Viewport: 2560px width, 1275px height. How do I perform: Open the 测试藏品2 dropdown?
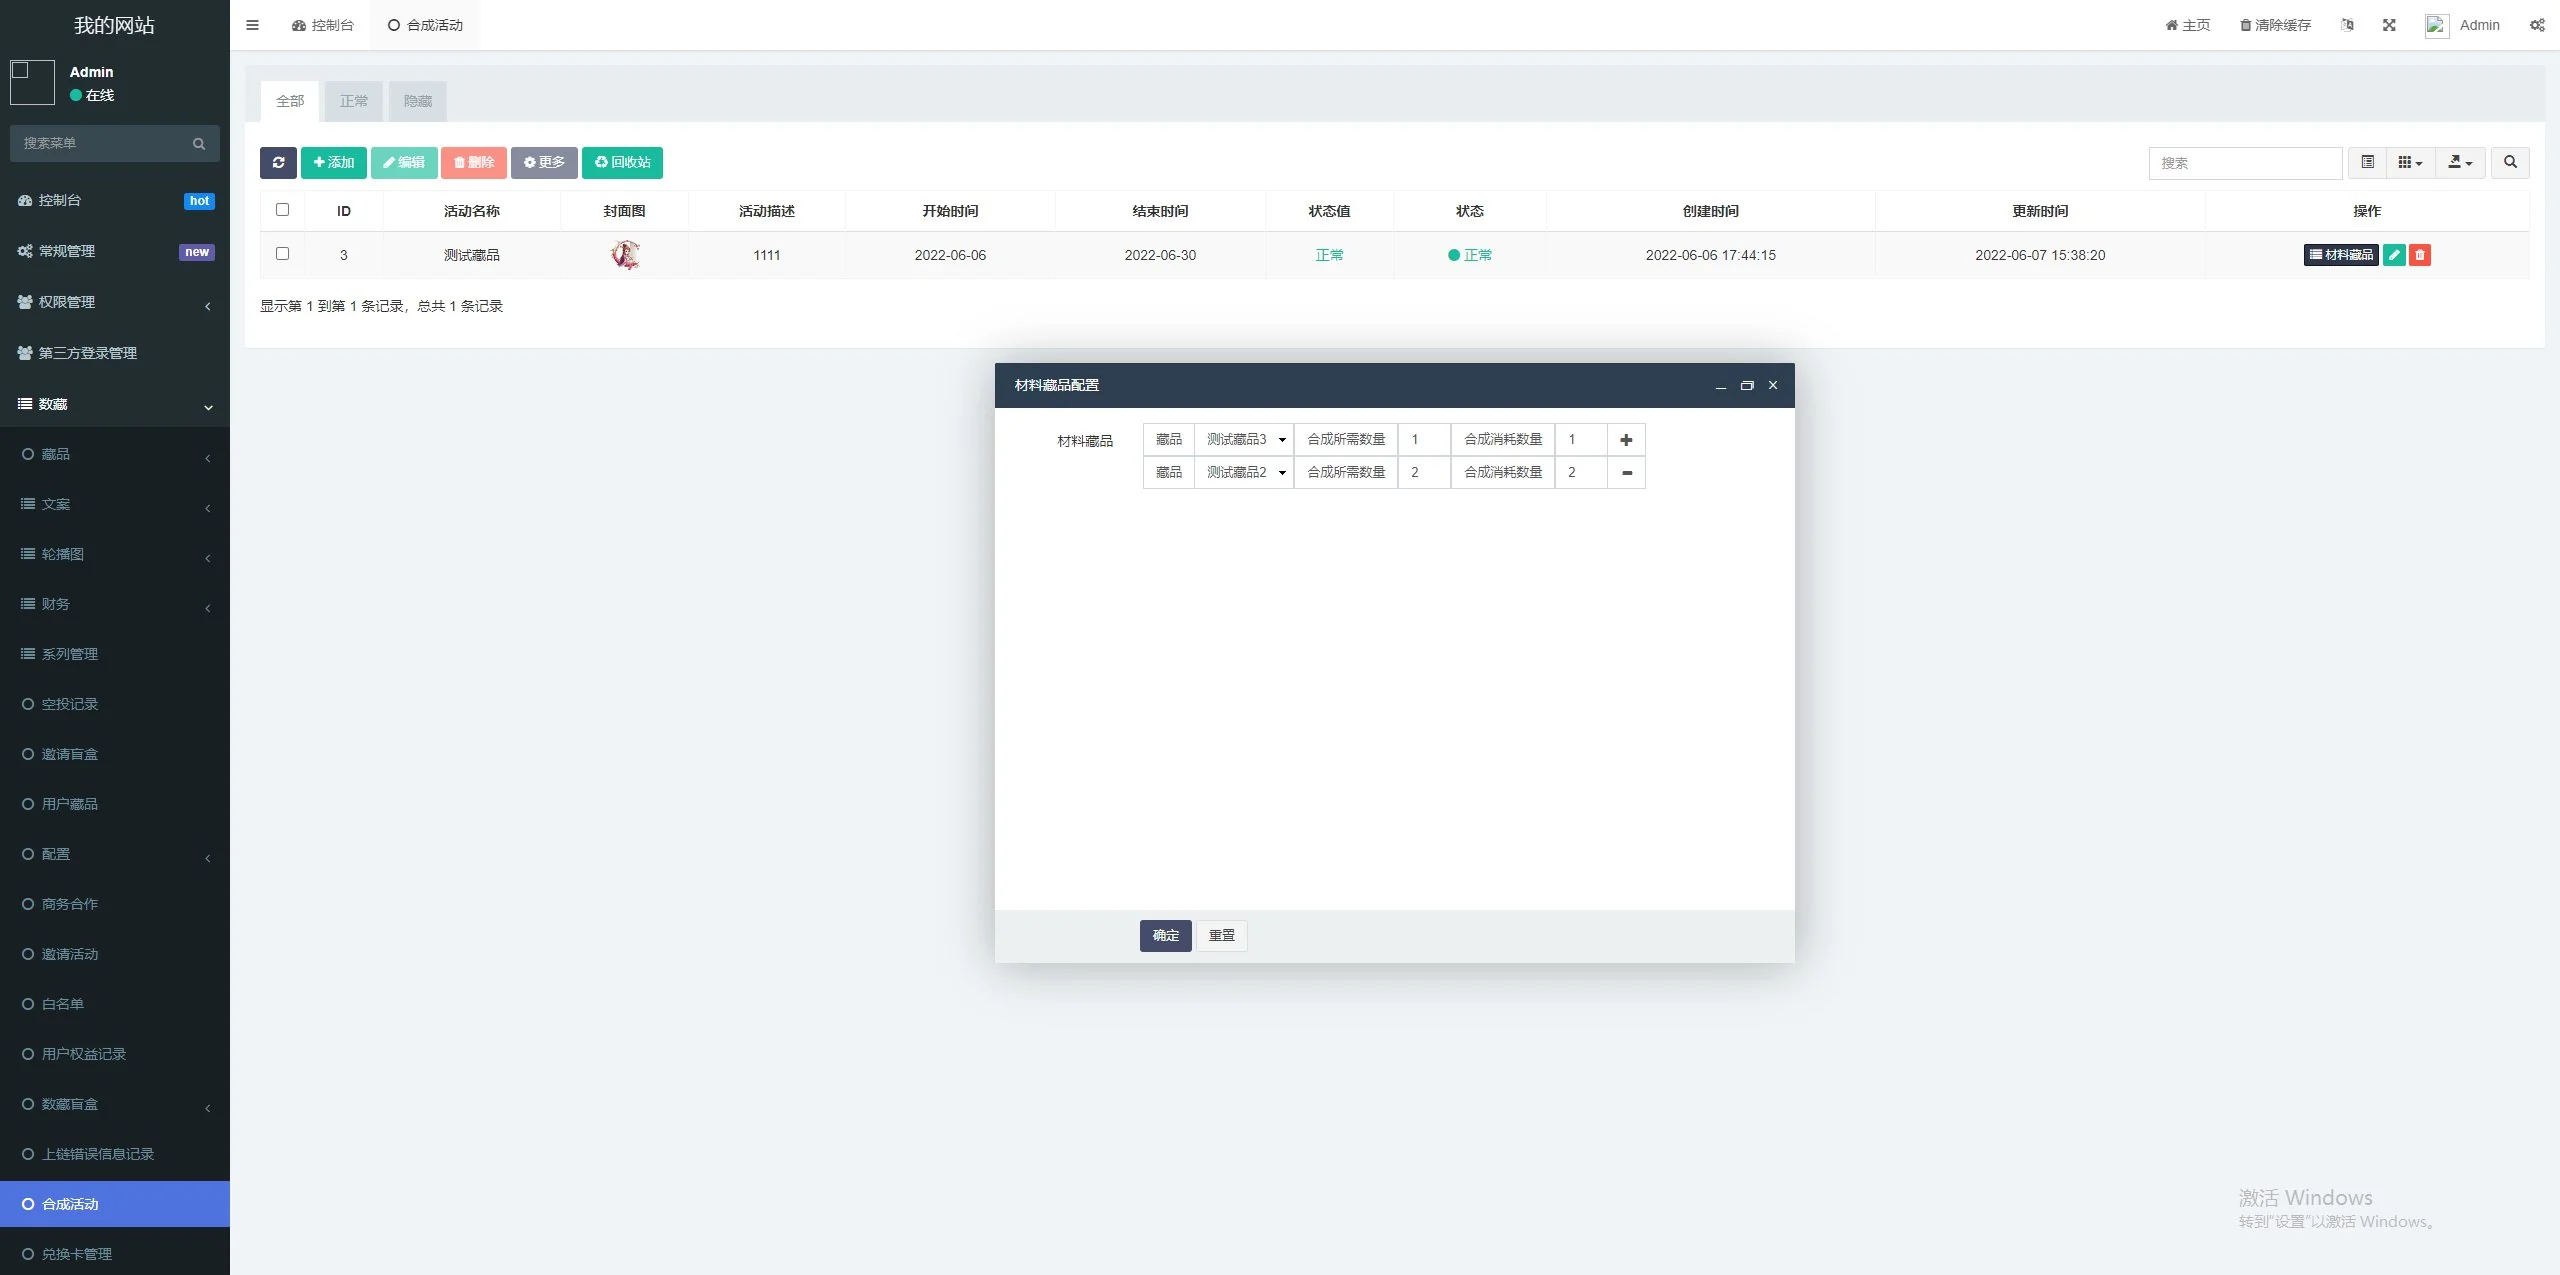coord(1244,473)
